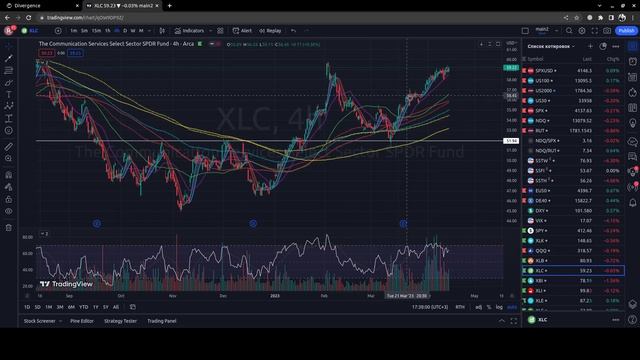Open chart settings gear icon
The height and width of the screenshot is (360, 640).
[582, 31]
